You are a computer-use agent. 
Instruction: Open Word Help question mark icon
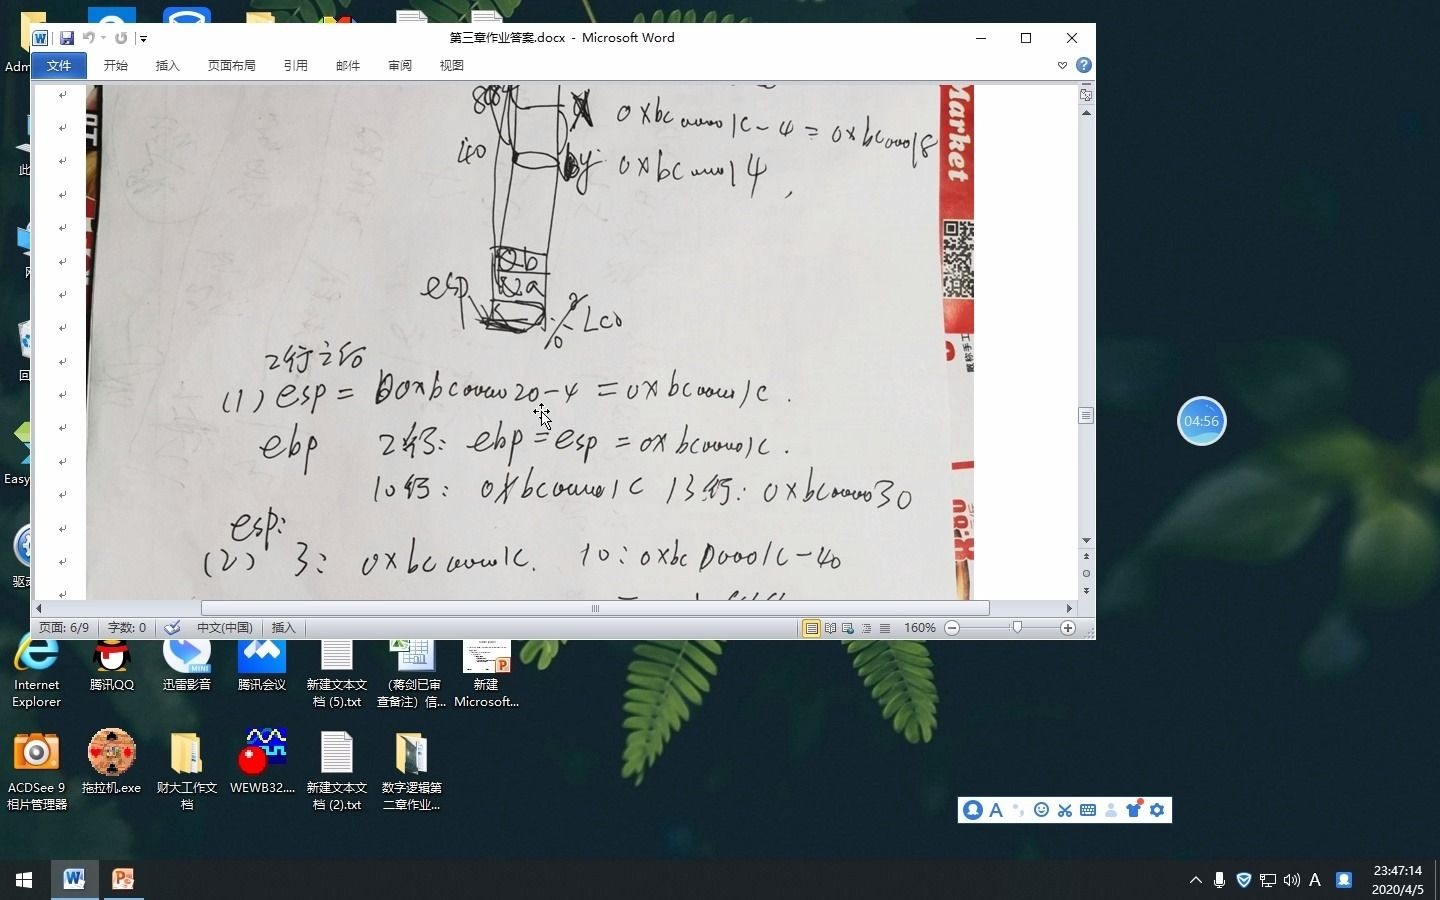coord(1084,65)
